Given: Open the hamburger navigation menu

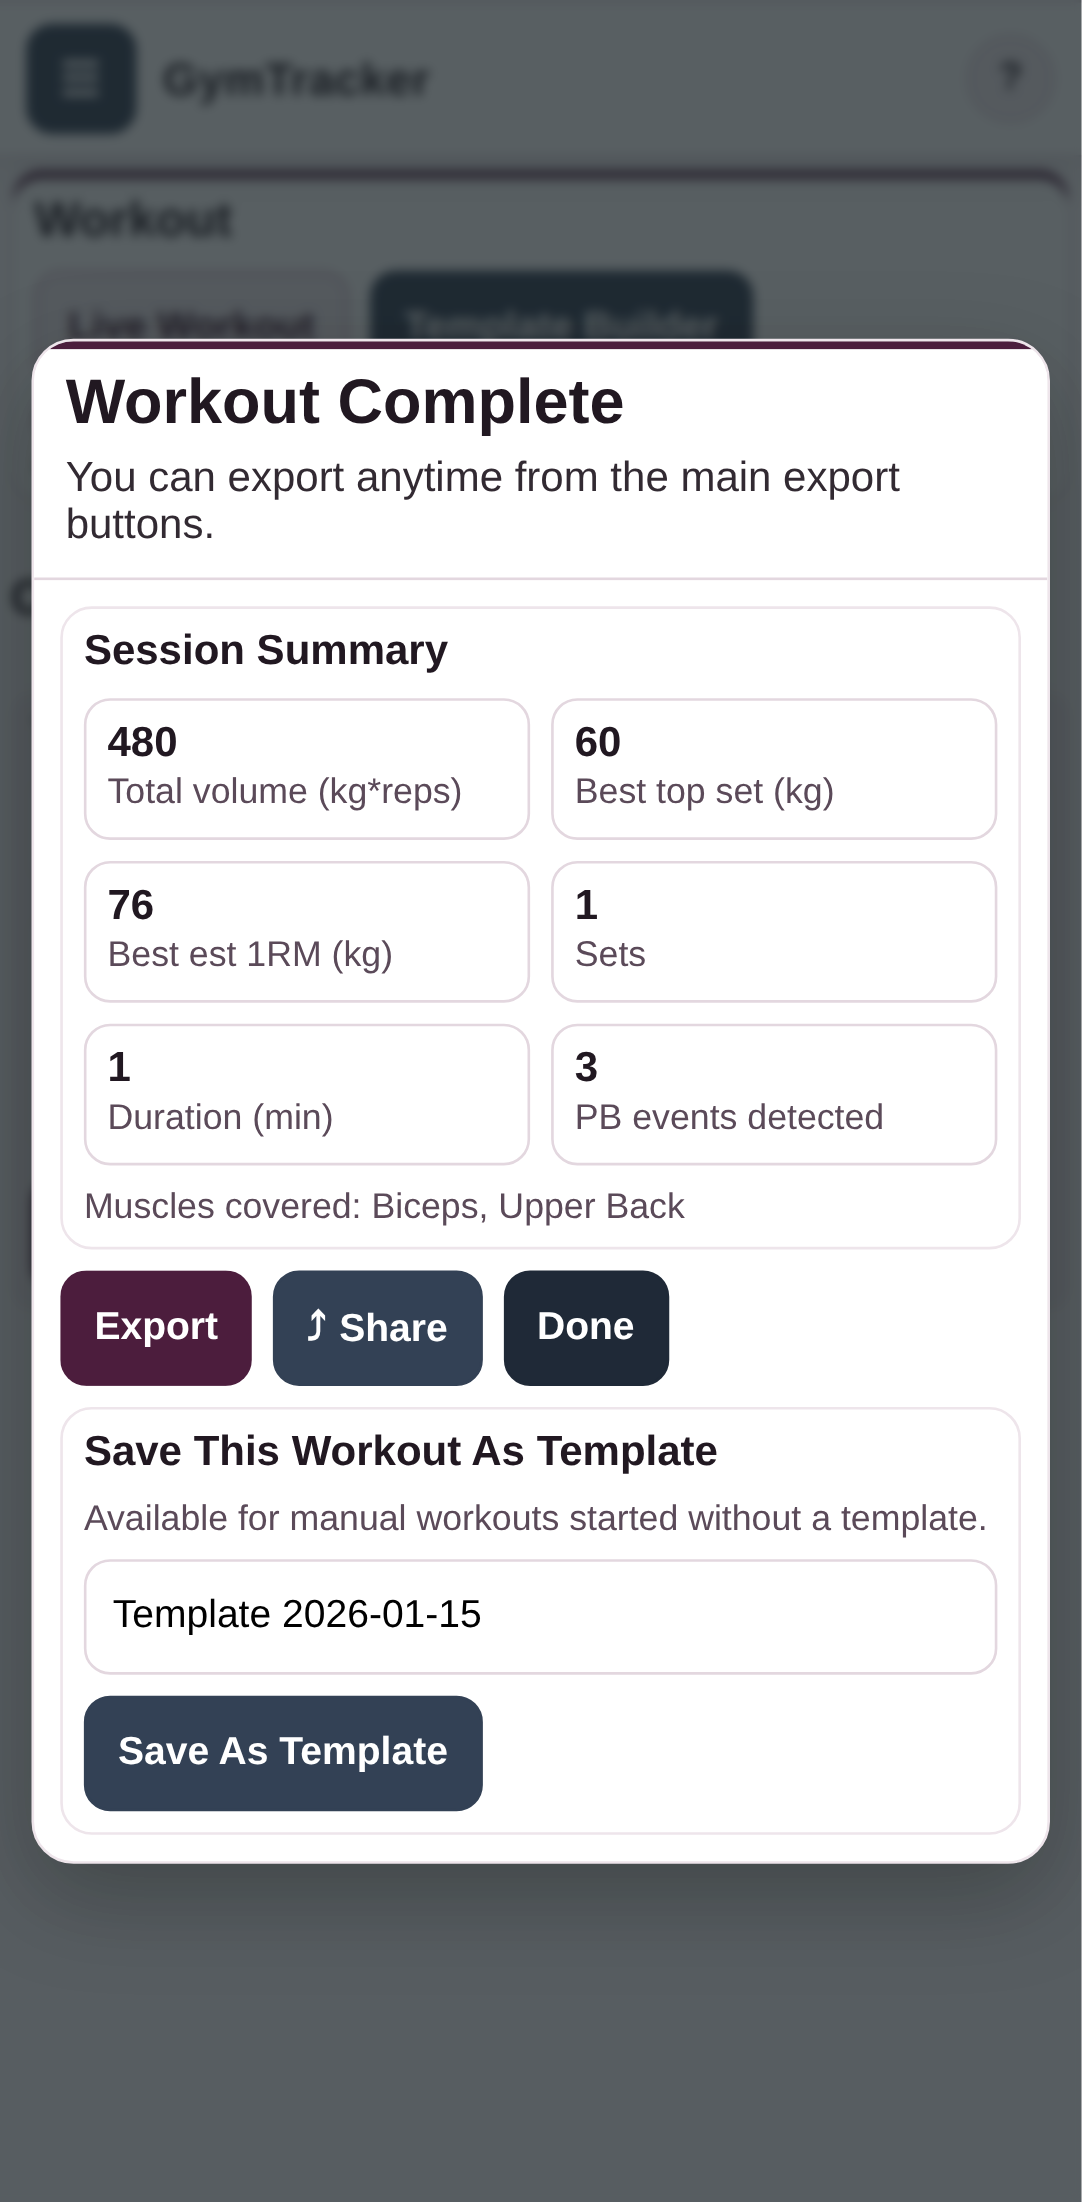Looking at the screenshot, I should click(x=80, y=80).
